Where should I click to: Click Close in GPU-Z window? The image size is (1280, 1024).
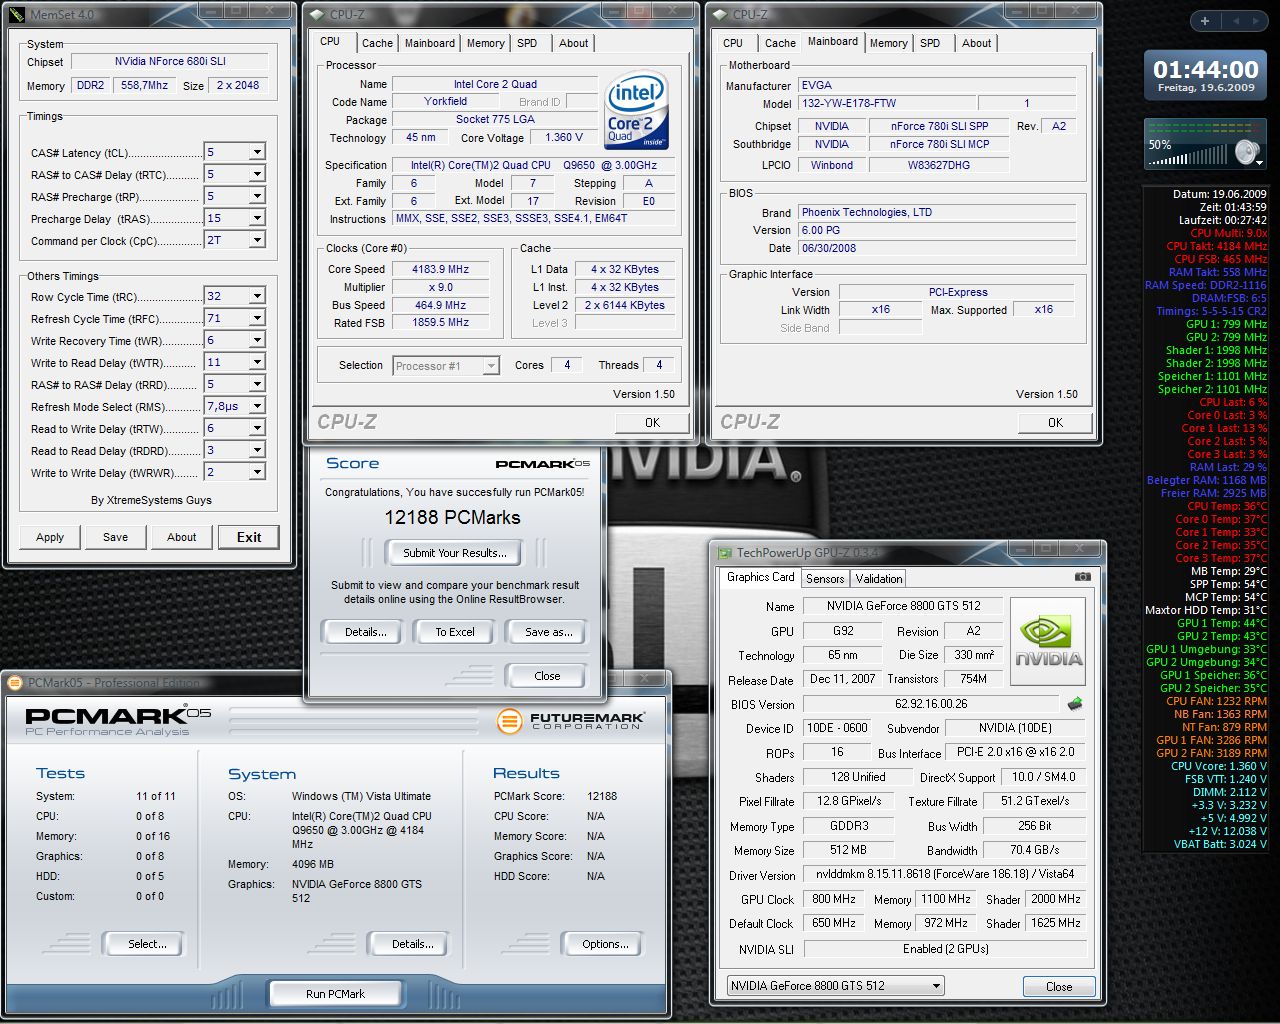tap(1059, 986)
